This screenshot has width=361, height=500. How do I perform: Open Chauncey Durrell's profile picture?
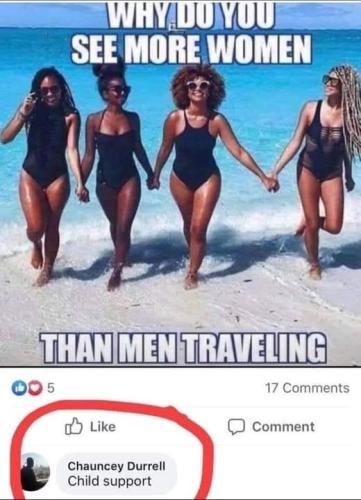[35, 472]
